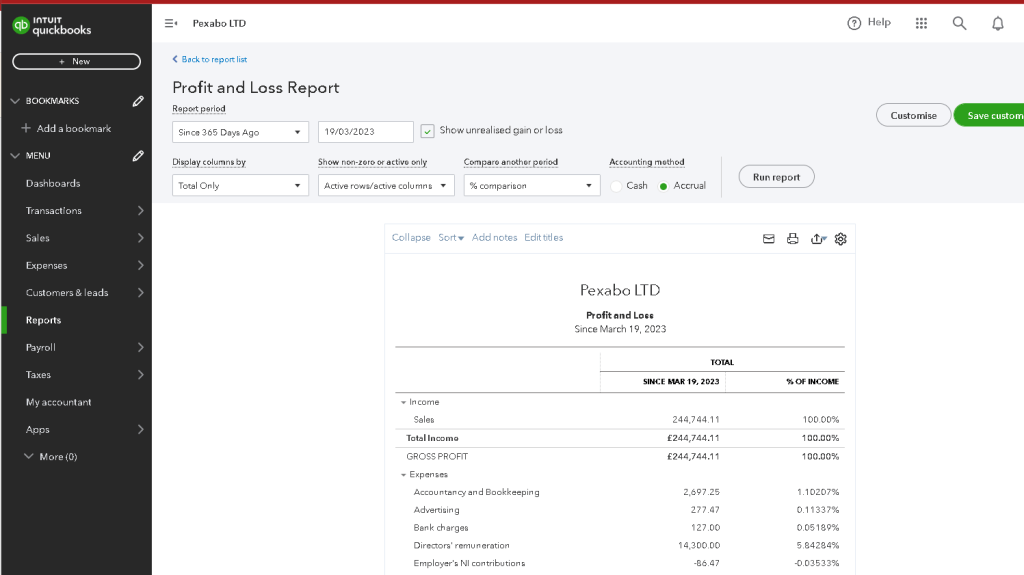Image resolution: width=1024 pixels, height=575 pixels.
Task: Edit bookmarks with the pencil icon
Action: (138, 101)
